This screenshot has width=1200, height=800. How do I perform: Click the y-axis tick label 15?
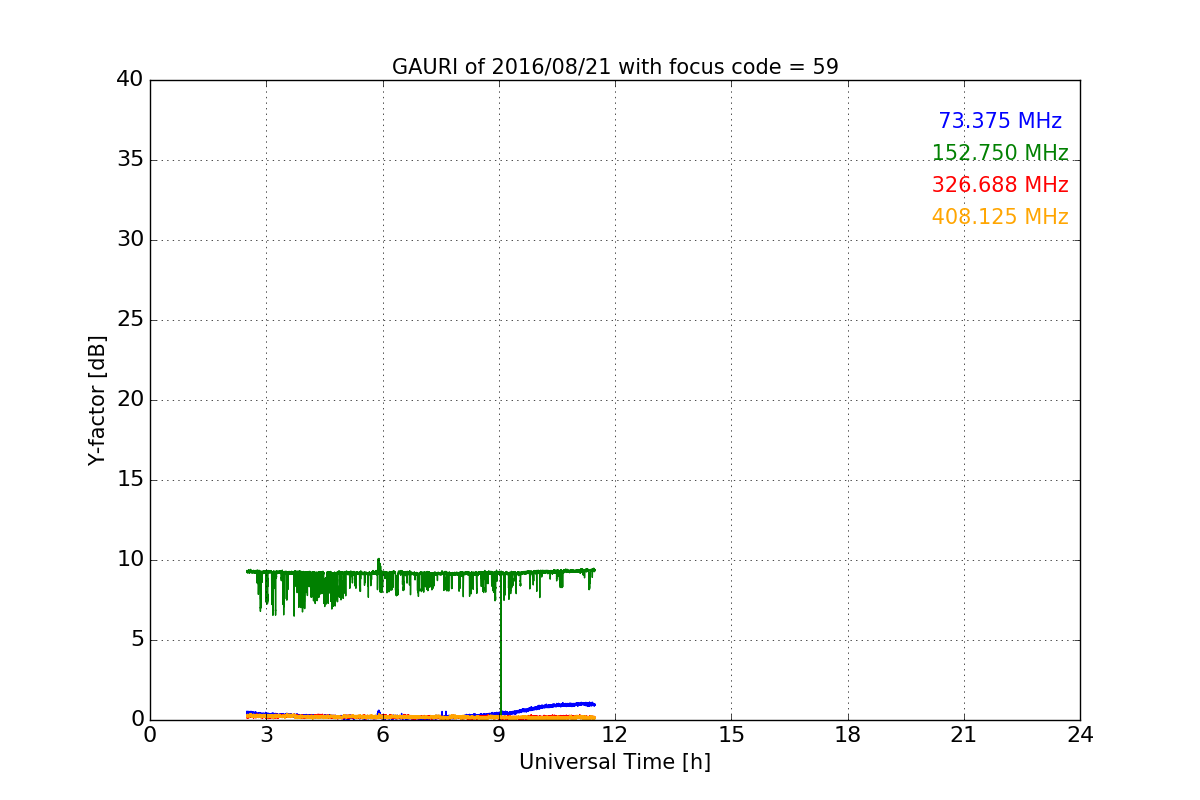pyautogui.click(x=130, y=480)
